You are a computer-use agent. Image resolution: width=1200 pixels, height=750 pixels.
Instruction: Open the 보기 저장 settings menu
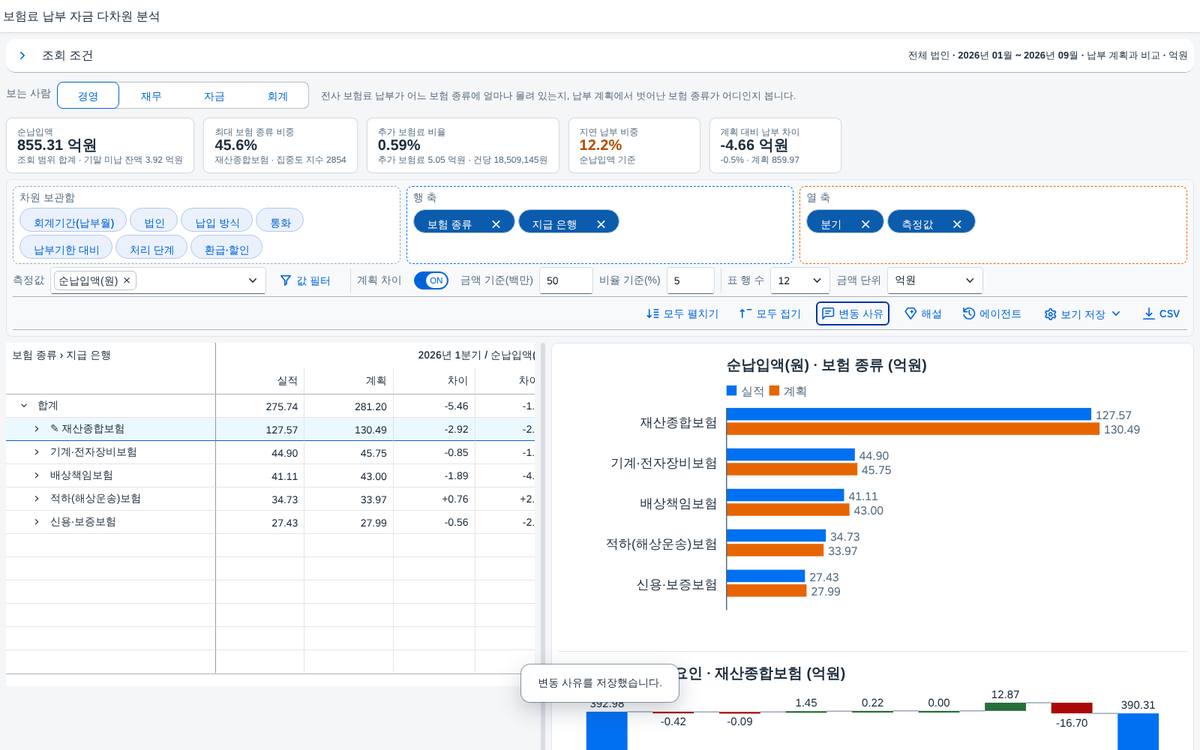tap(1082, 314)
